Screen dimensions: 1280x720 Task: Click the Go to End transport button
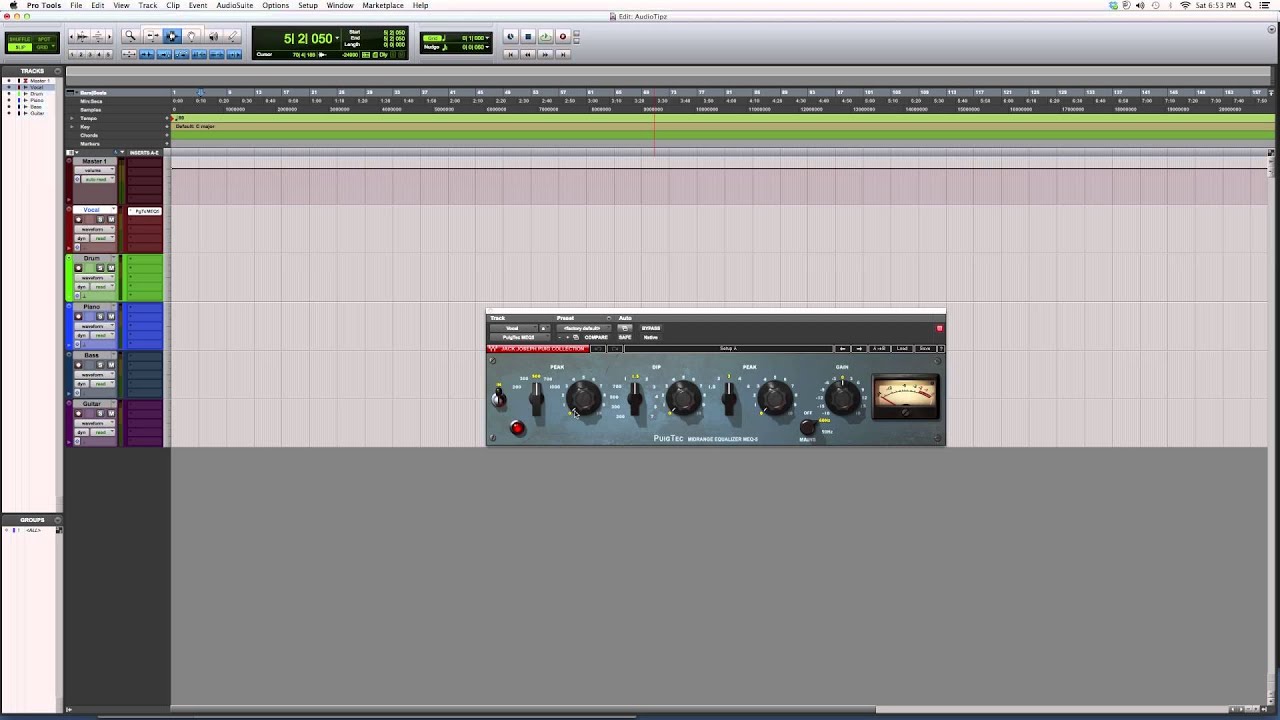562,54
